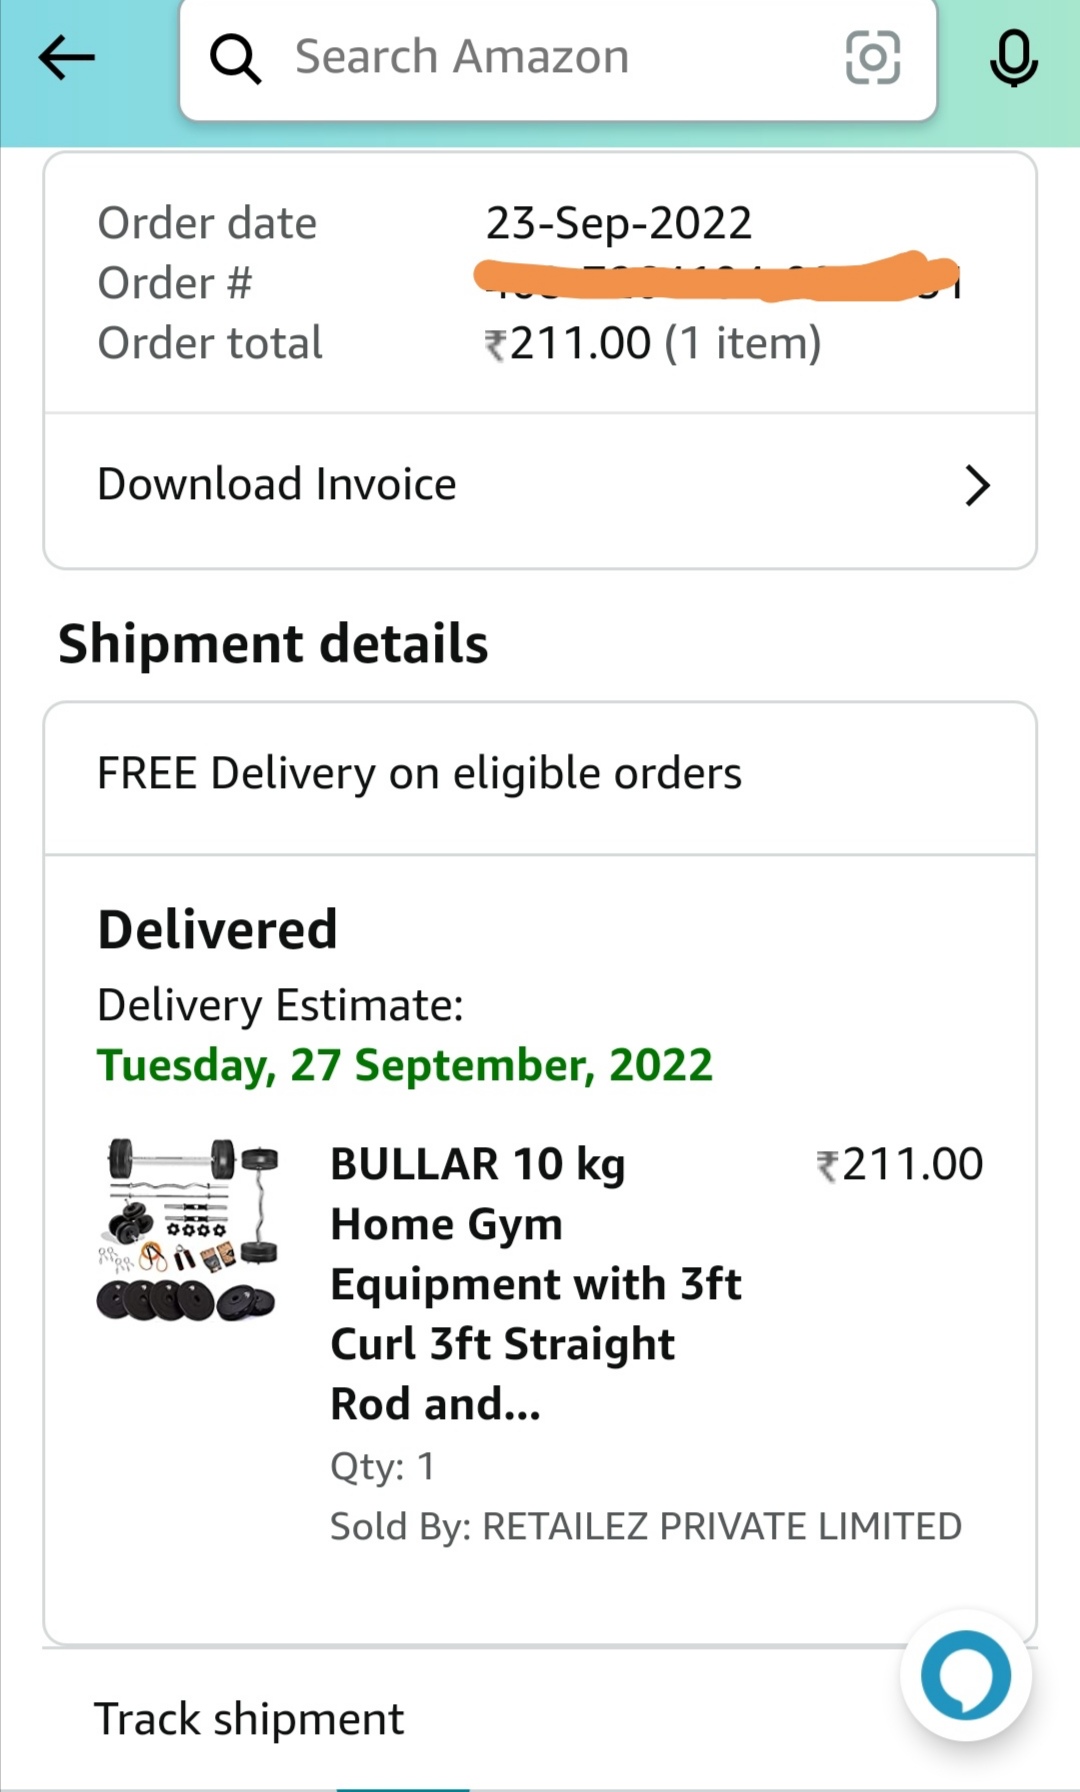
Task: Open Track shipment
Action: tap(249, 1720)
